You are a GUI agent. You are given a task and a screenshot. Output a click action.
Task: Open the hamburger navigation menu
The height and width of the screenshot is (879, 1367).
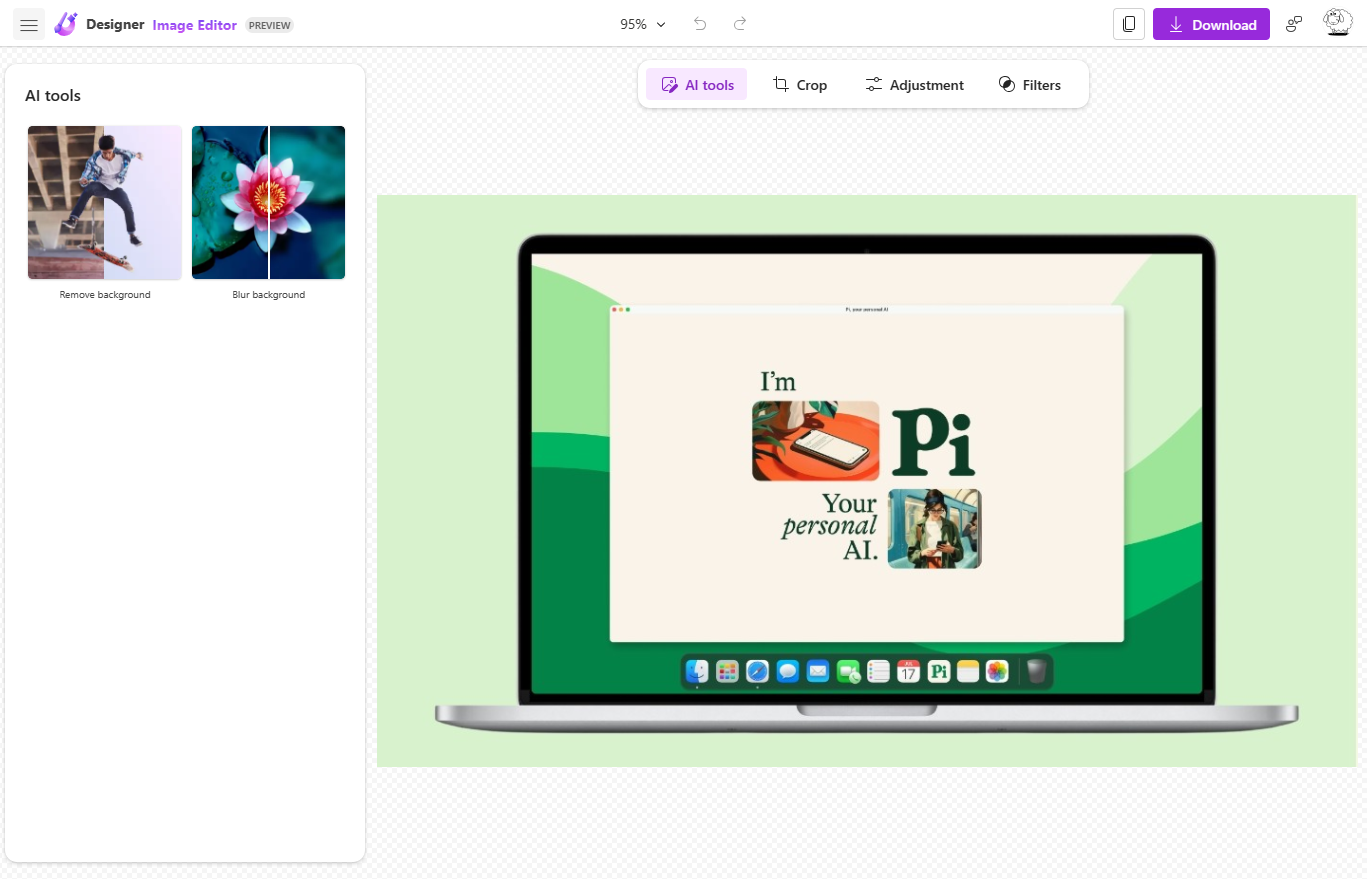[29, 25]
